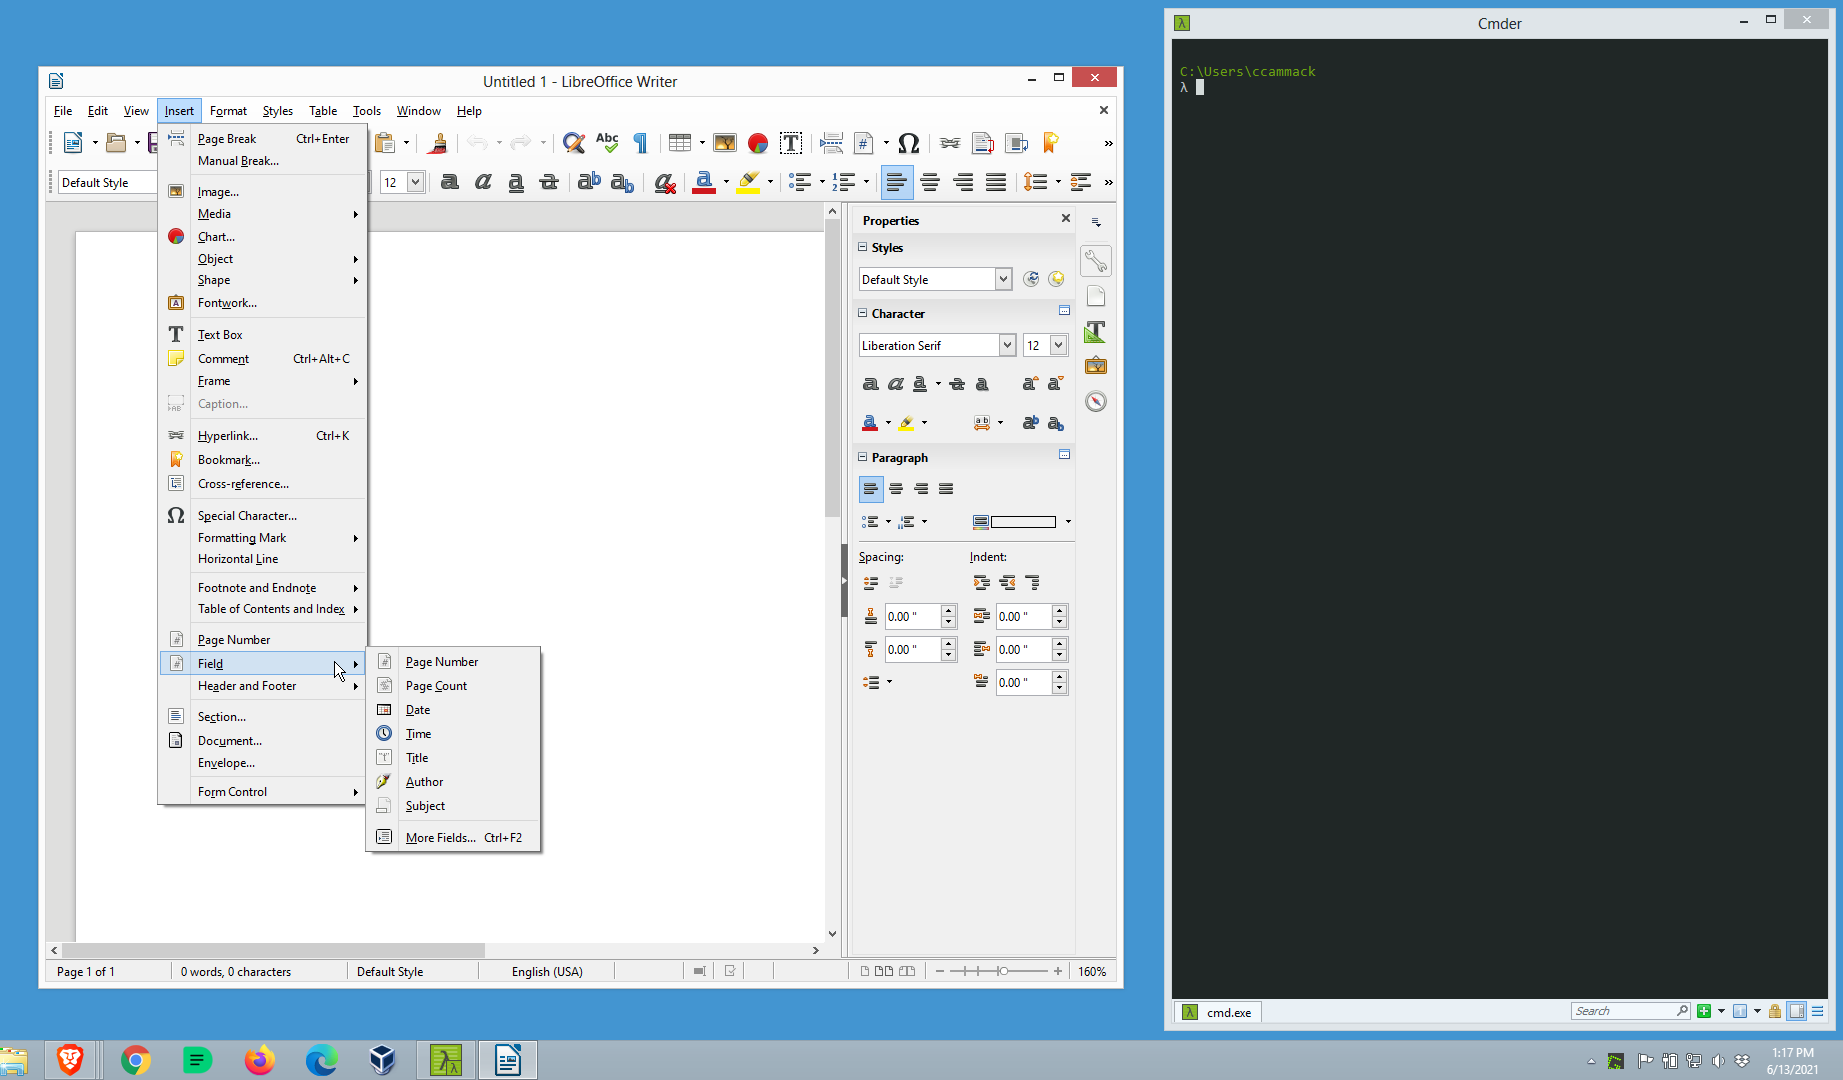The height and width of the screenshot is (1080, 1843).
Task: Open the sidebar Gallery icon
Action: (x=1096, y=366)
